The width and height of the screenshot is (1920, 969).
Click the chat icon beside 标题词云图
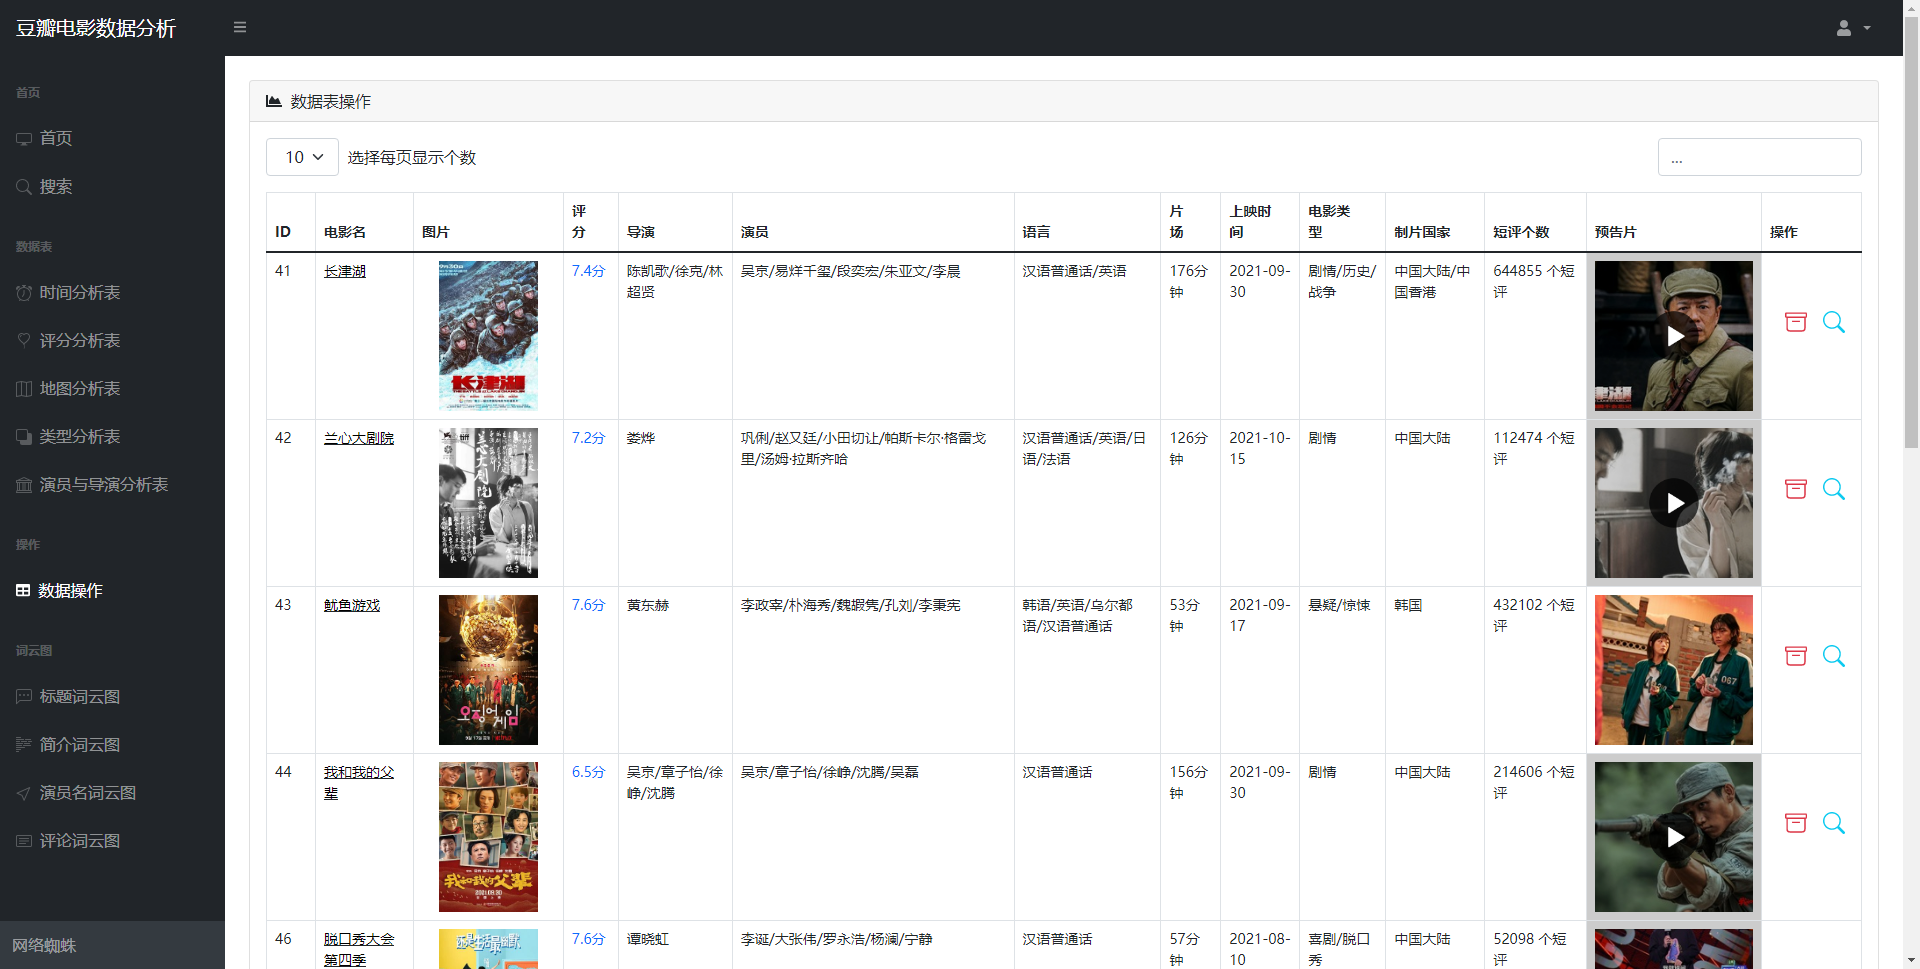click(x=24, y=697)
